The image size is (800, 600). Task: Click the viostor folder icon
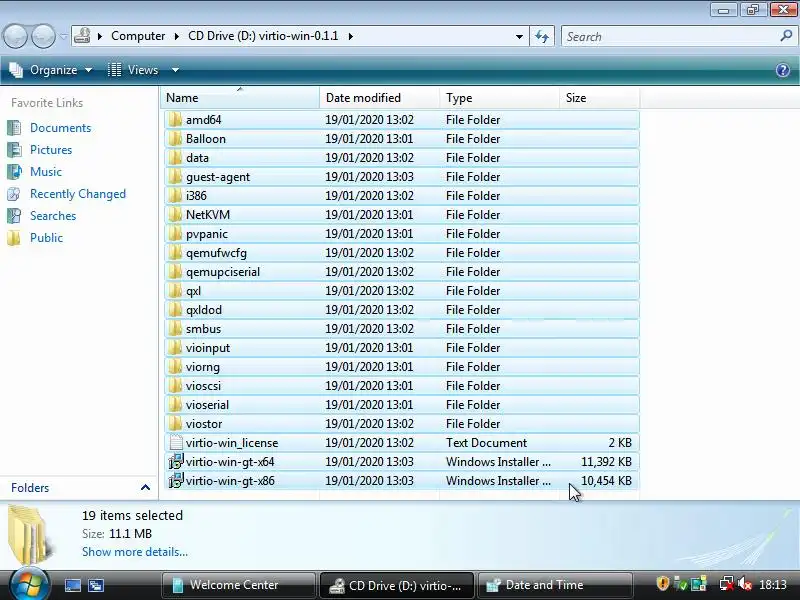[x=175, y=424]
